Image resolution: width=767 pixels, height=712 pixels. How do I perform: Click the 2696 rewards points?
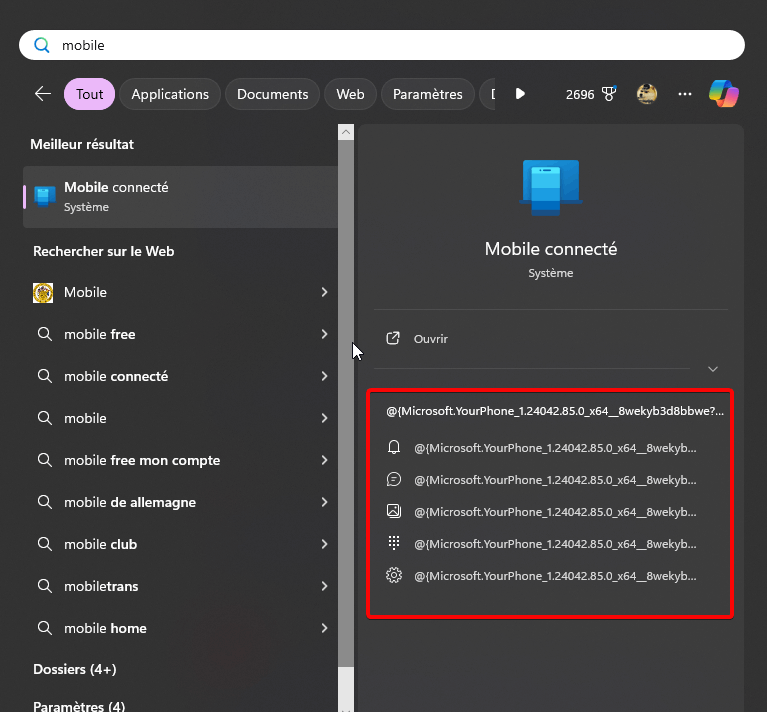coord(580,94)
